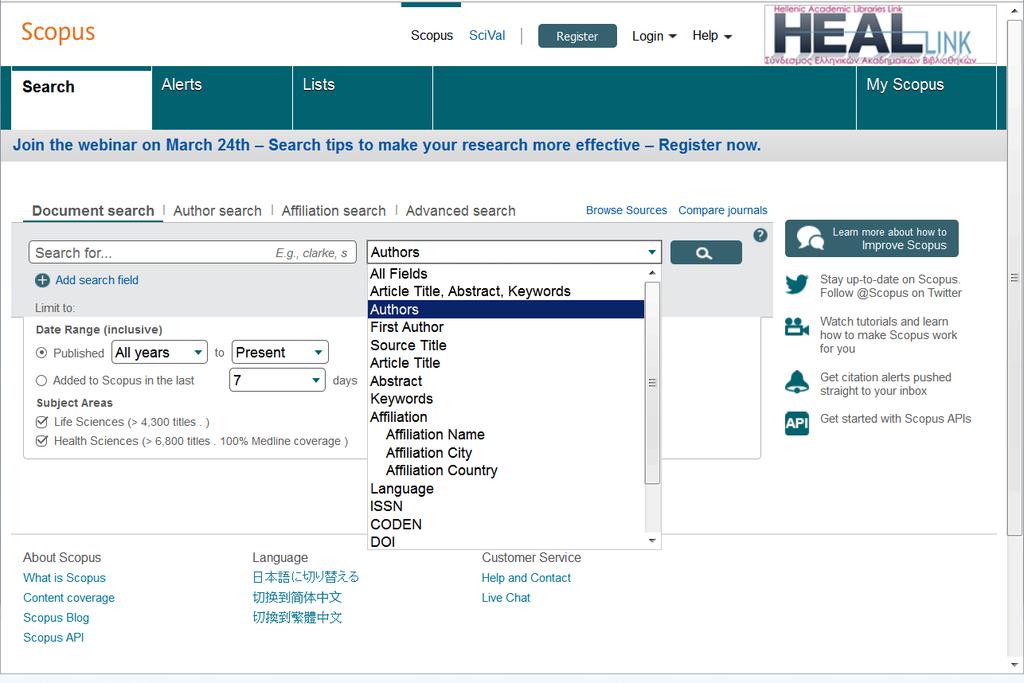Viewport: 1024px width, 683px height.
Task: Click the plus icon beside Add search field
Action: [x=42, y=280]
